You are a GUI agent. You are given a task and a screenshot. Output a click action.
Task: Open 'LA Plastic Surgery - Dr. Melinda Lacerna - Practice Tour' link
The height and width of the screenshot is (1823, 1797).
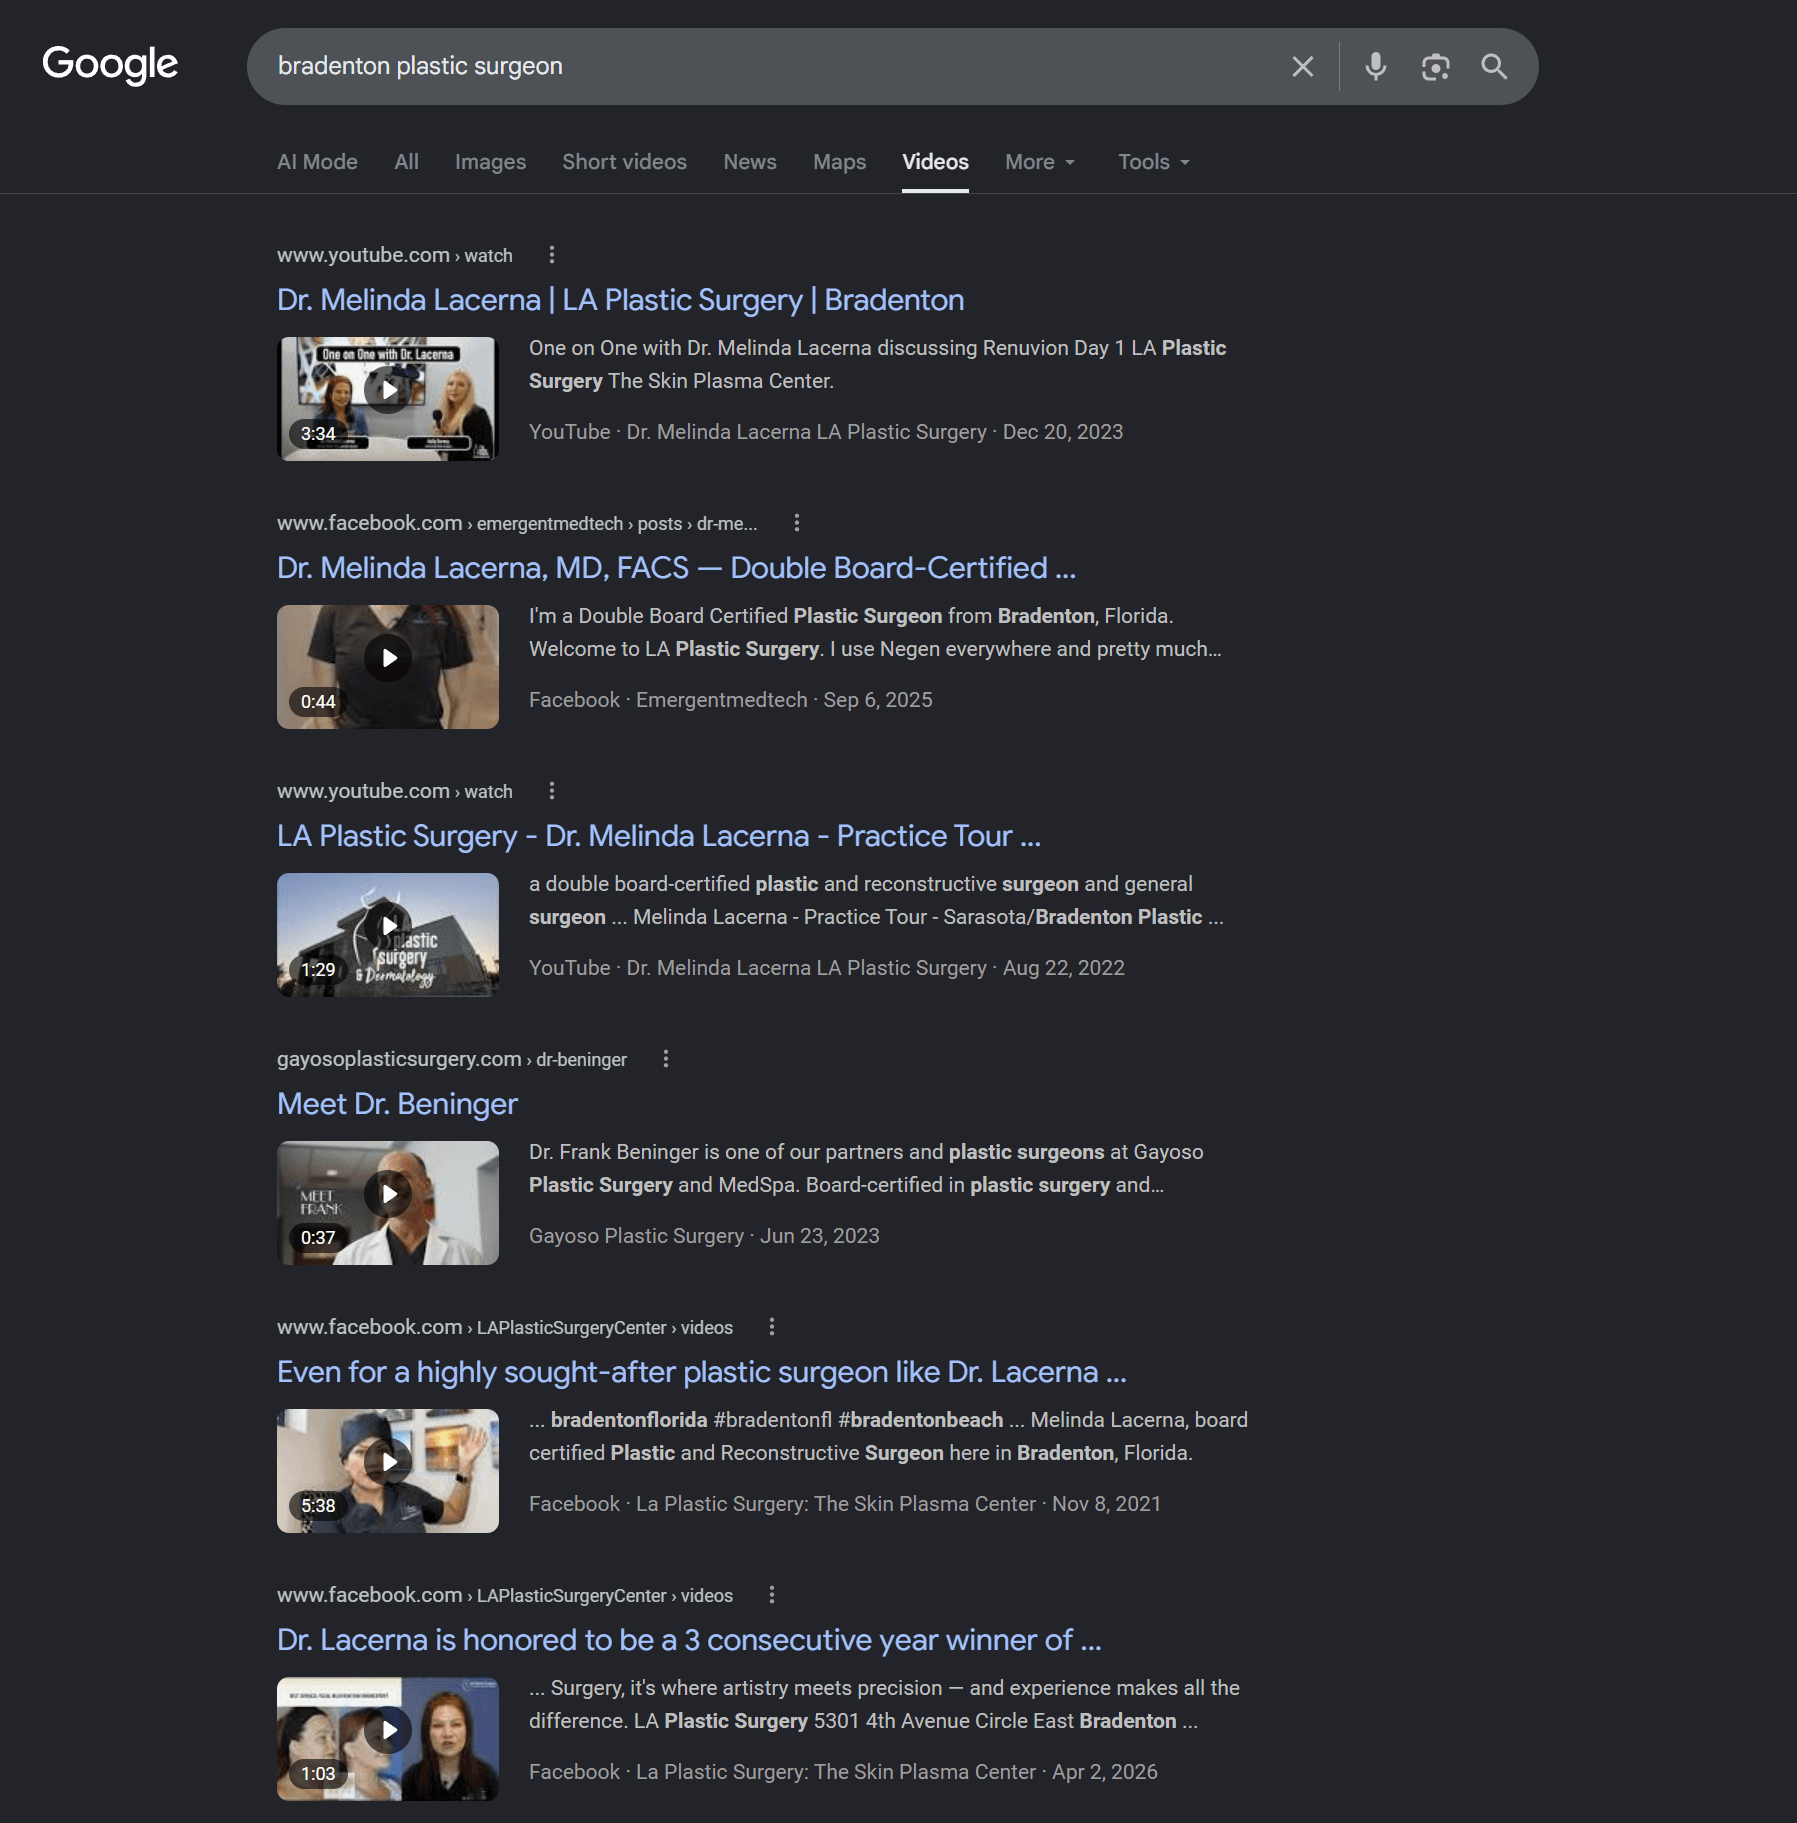(x=659, y=836)
